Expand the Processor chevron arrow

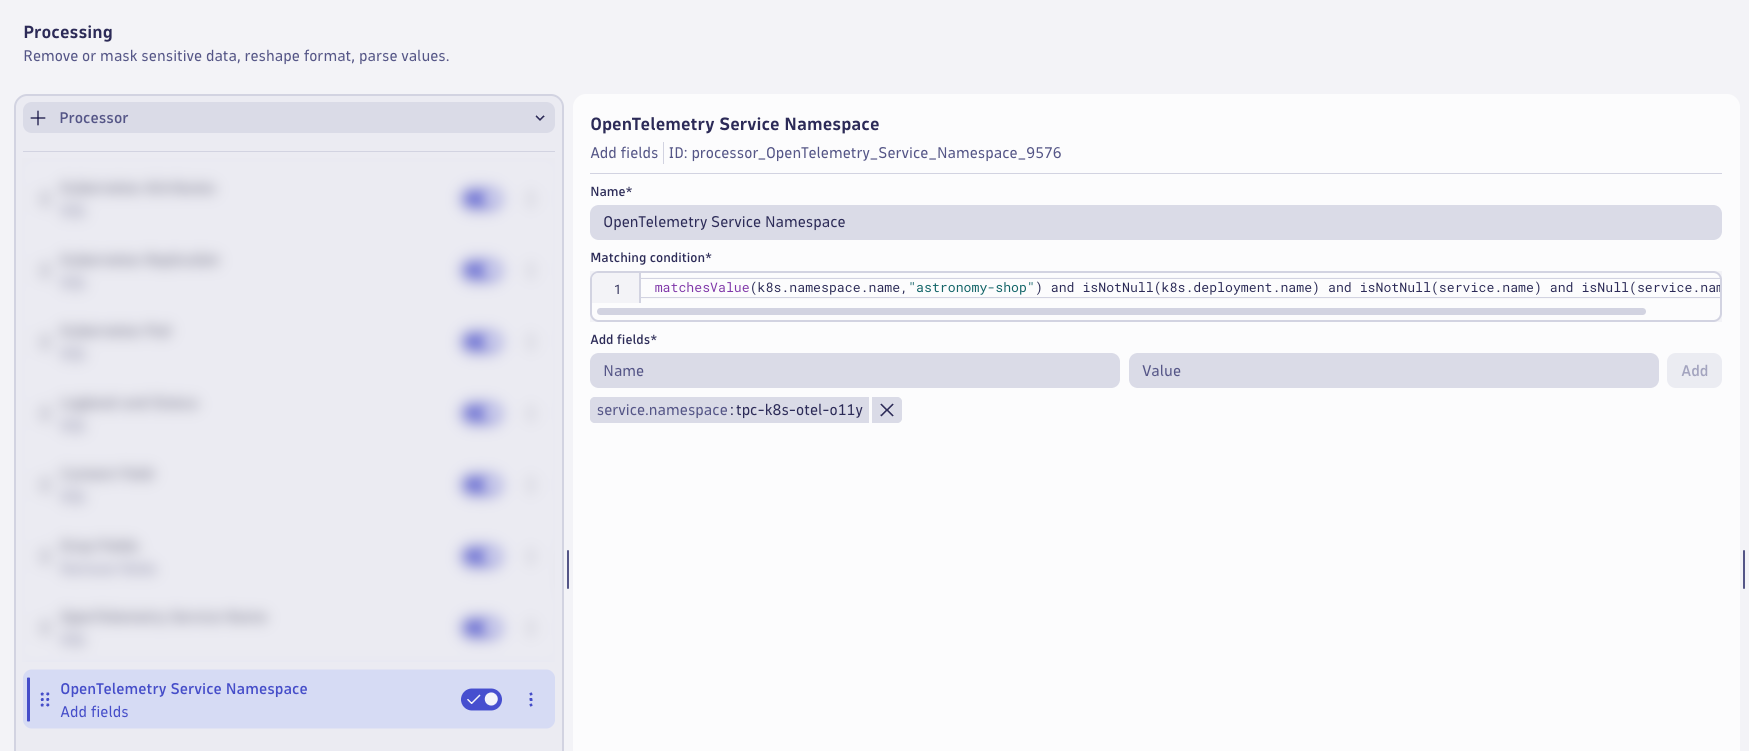(x=540, y=118)
